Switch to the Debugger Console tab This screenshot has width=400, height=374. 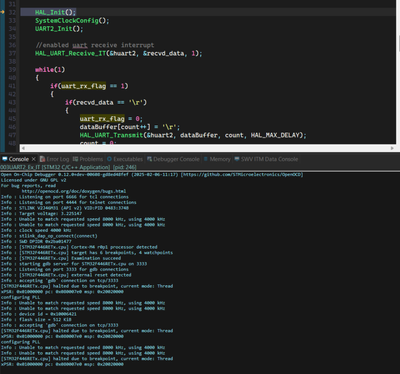(x=173, y=159)
